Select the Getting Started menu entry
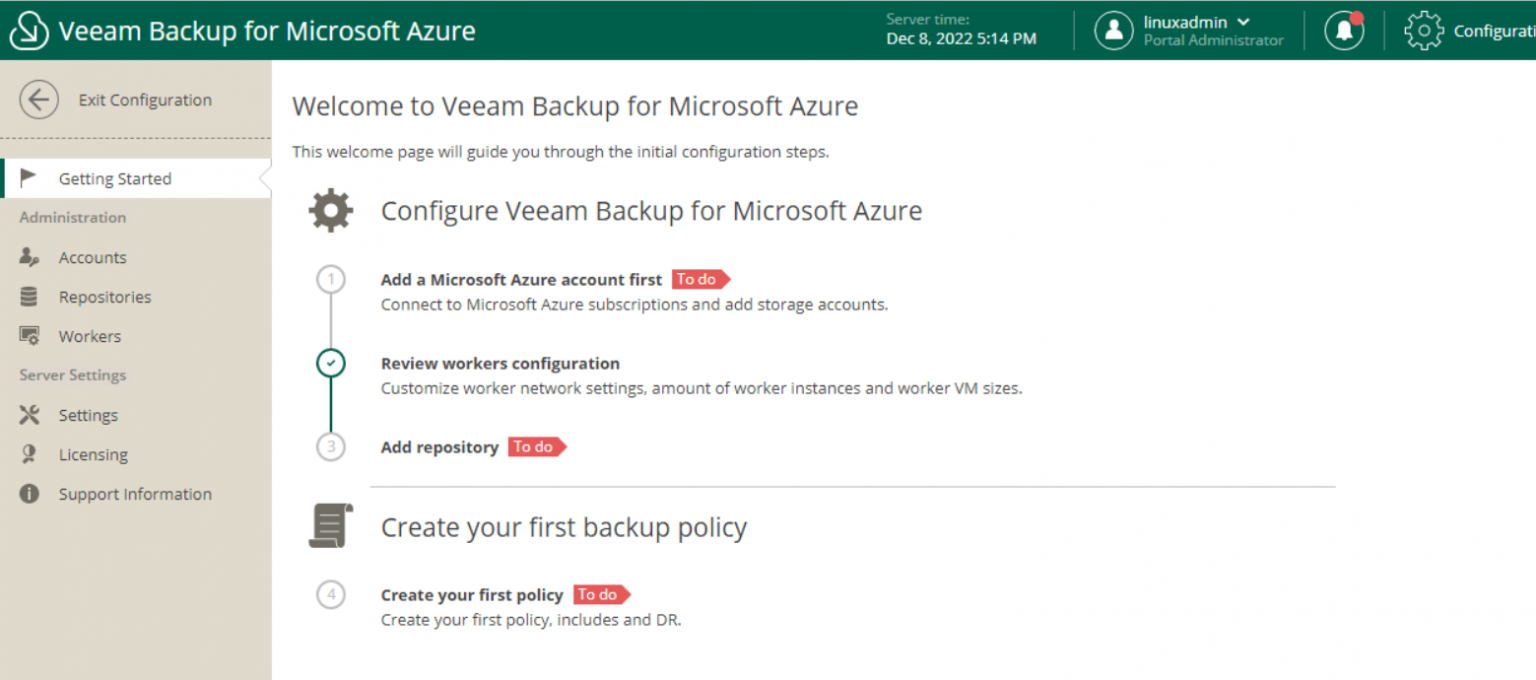 coord(115,178)
